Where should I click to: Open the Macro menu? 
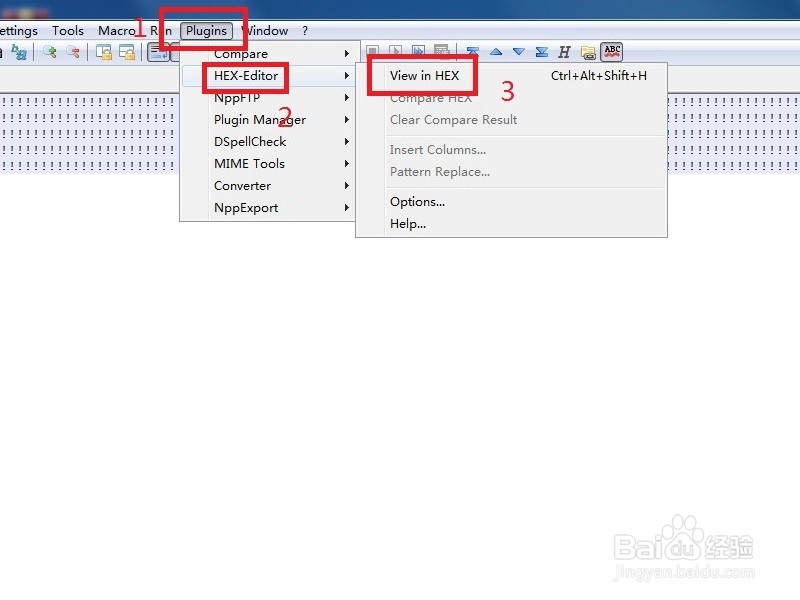point(116,31)
